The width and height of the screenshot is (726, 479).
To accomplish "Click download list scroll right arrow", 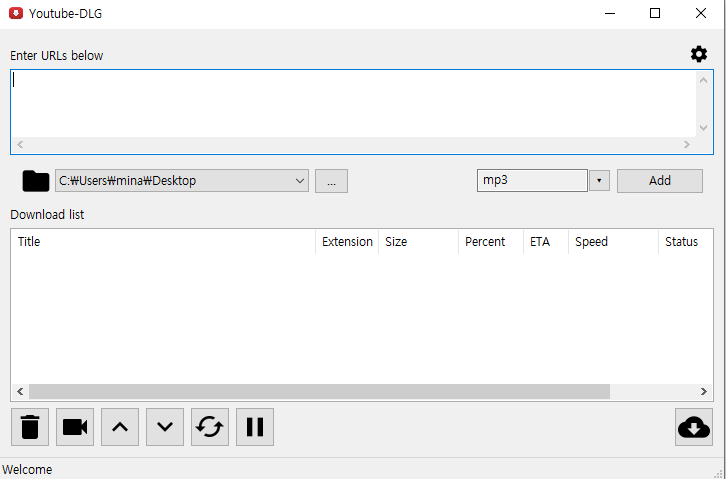I will click(704, 392).
